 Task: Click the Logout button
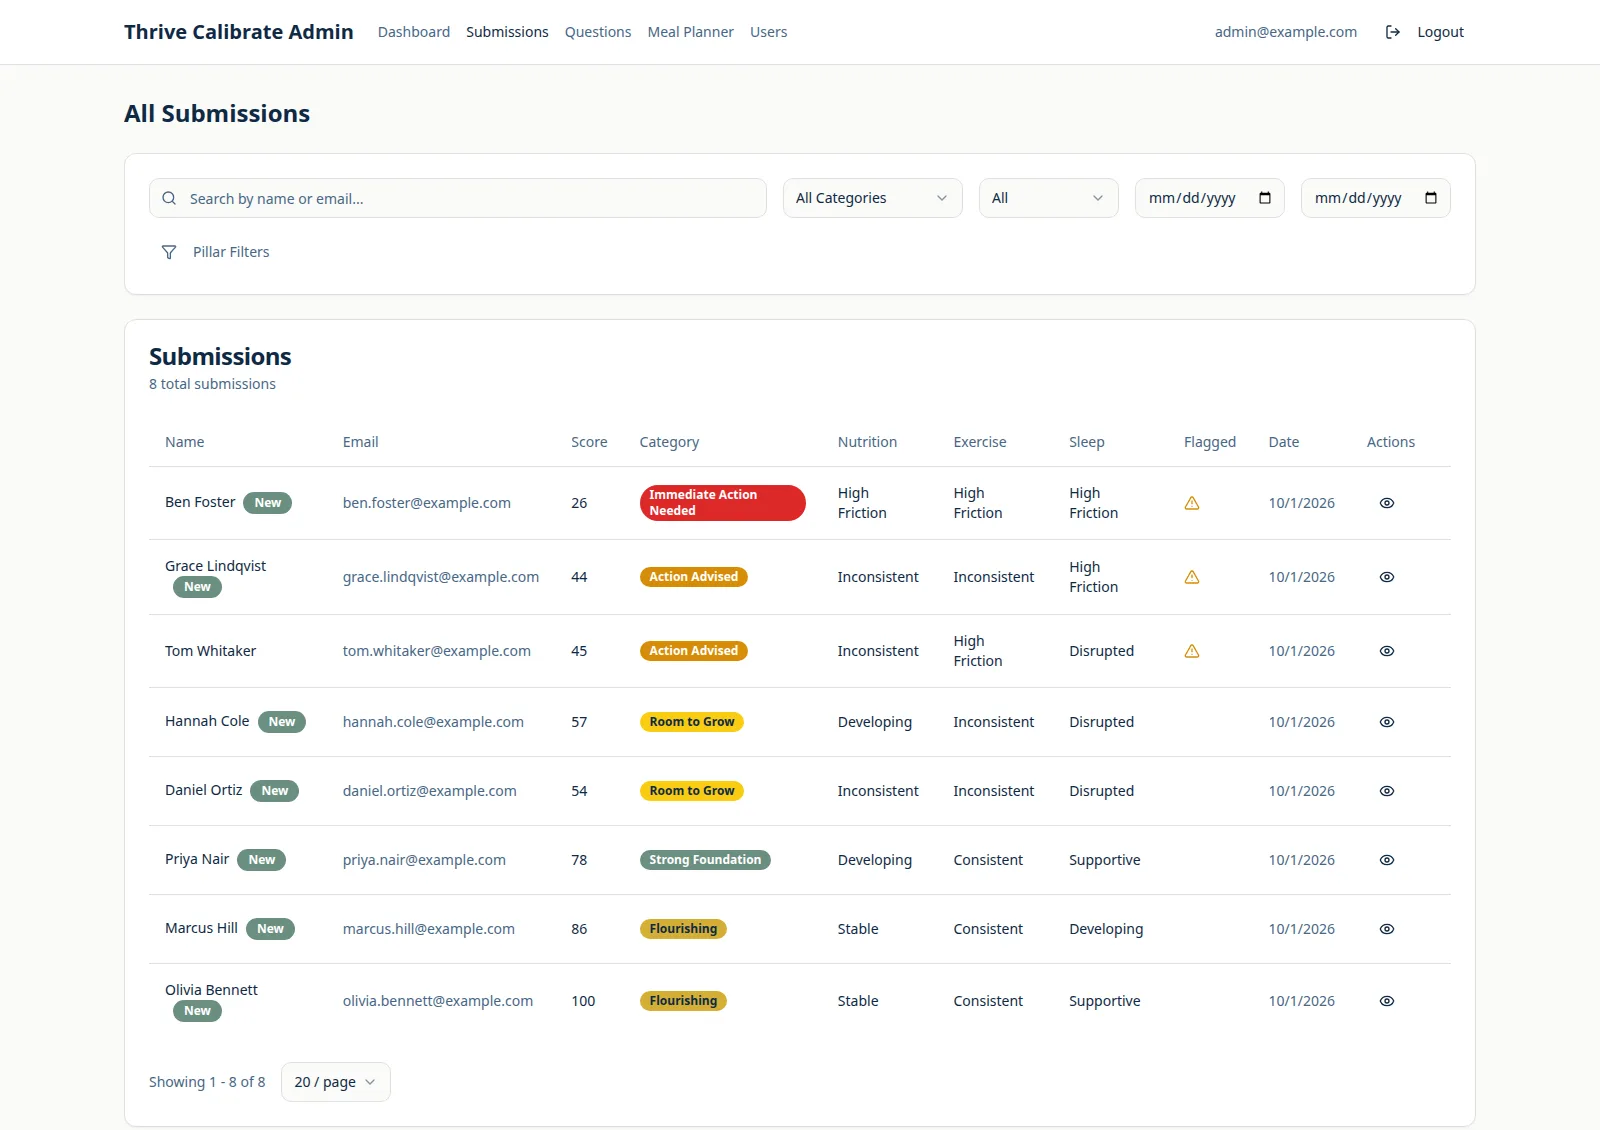(x=1425, y=32)
